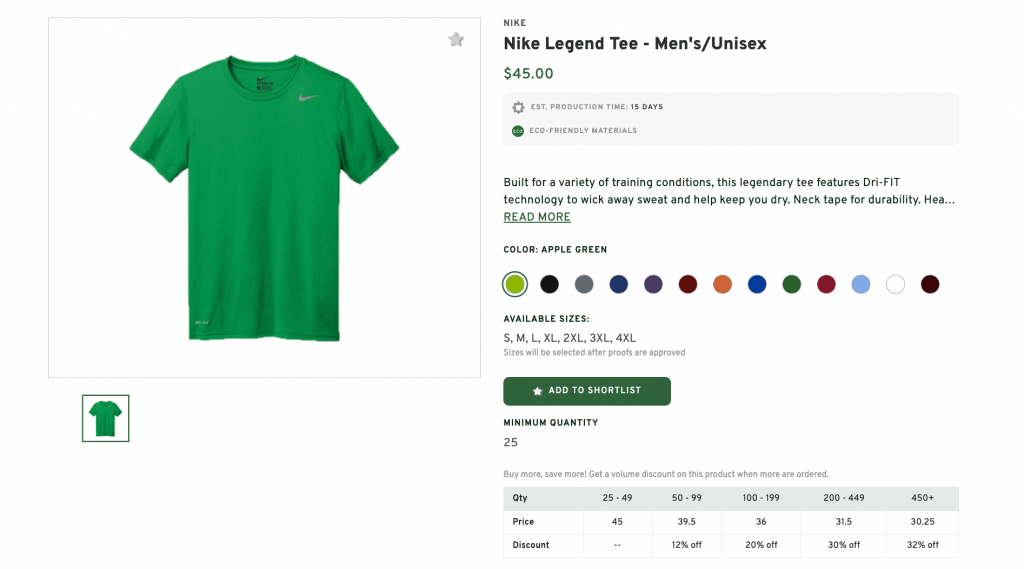Click the Nike swoosh logo on shirt
The width and height of the screenshot is (1024, 569).
[308, 97]
